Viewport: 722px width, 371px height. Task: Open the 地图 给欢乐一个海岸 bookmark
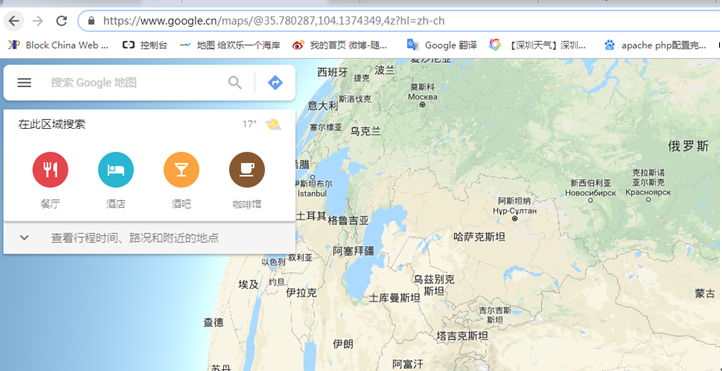230,45
